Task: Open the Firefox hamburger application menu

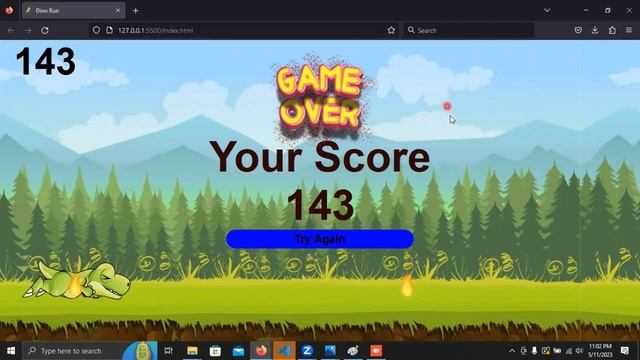Action: (x=629, y=30)
